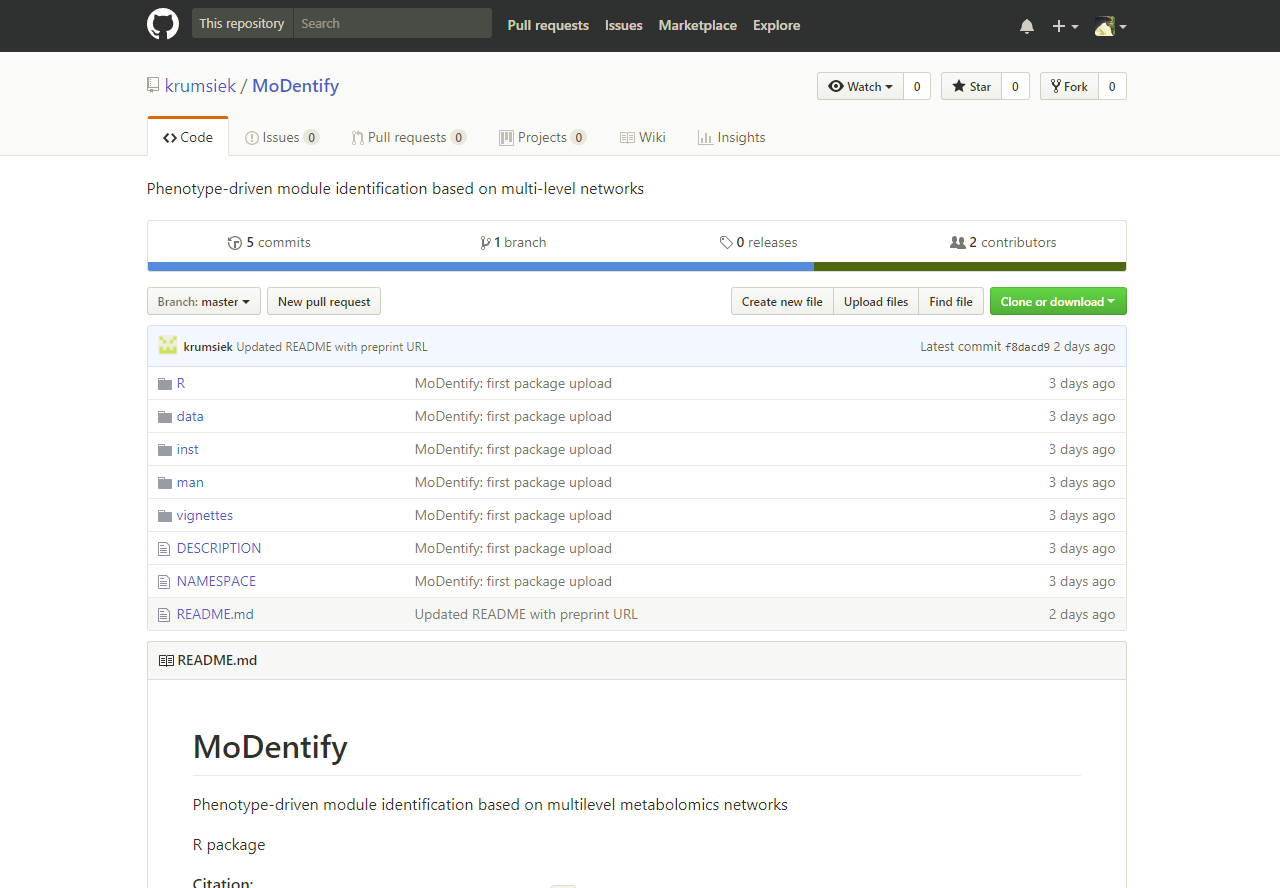This screenshot has width=1280, height=888.
Task: Switch to the Projects tab
Action: (x=543, y=137)
